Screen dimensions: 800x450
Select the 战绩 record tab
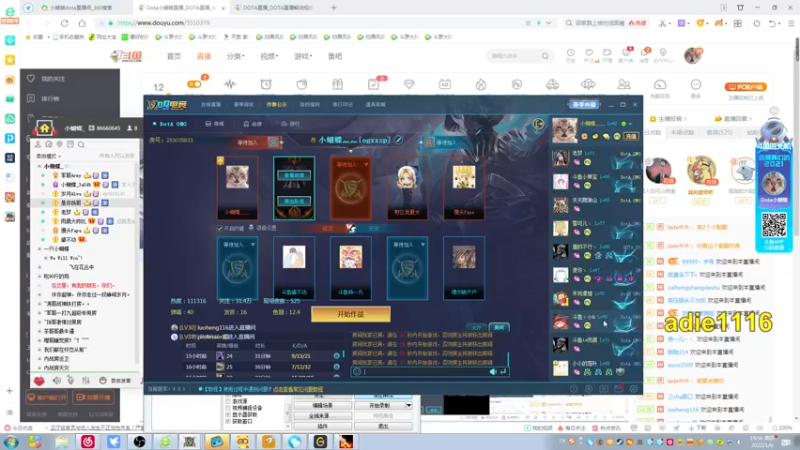coord(253,124)
